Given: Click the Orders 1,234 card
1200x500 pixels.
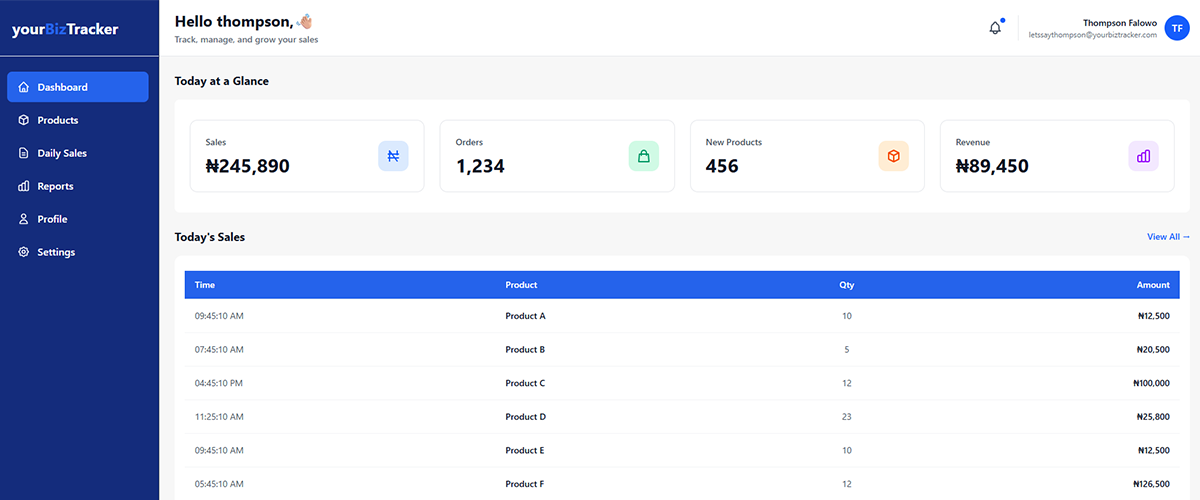Looking at the screenshot, I should [557, 156].
